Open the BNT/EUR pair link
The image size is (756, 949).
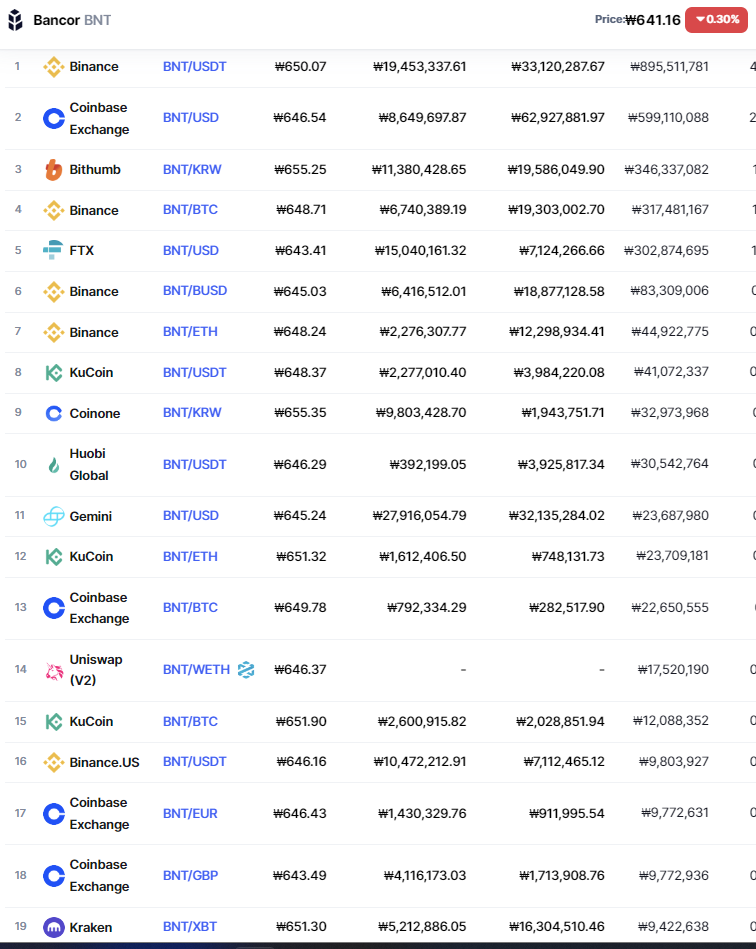click(x=190, y=813)
